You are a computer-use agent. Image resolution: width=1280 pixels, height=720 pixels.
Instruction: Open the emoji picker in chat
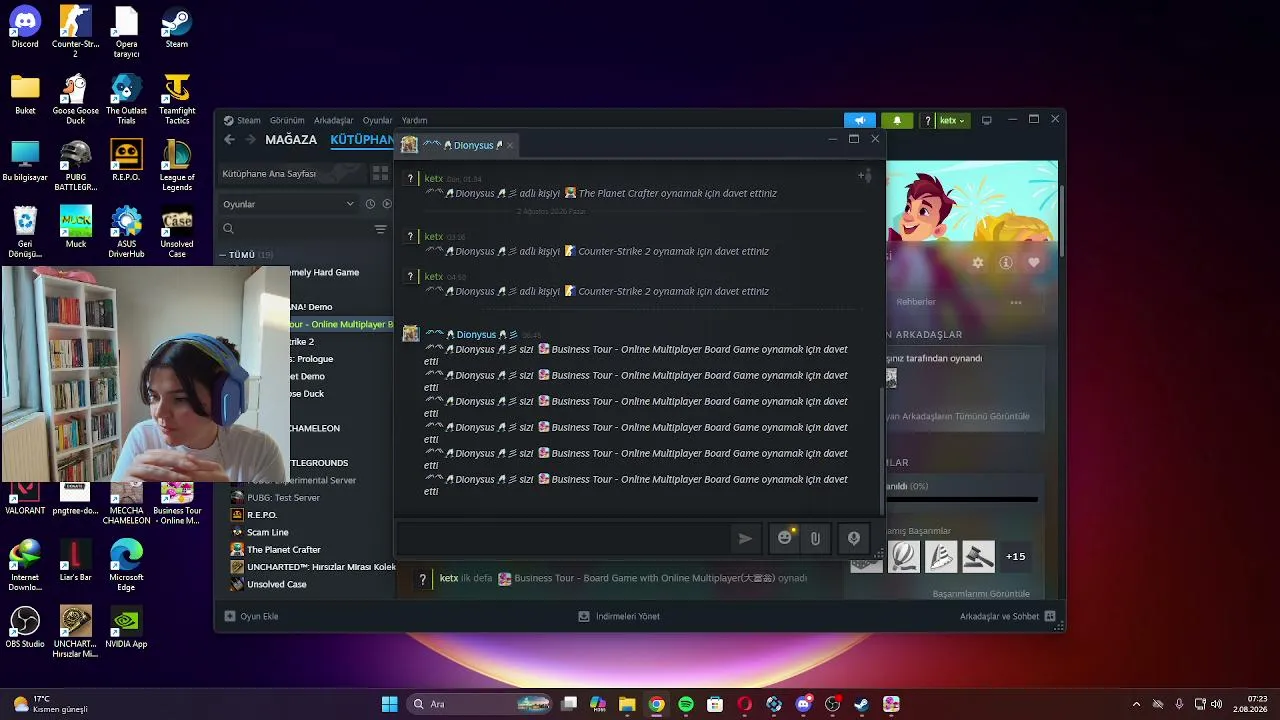[785, 538]
